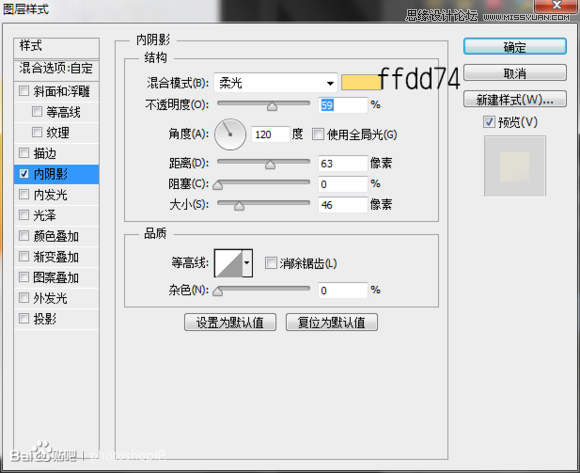Click the 大小 slider handle

[x=239, y=206]
